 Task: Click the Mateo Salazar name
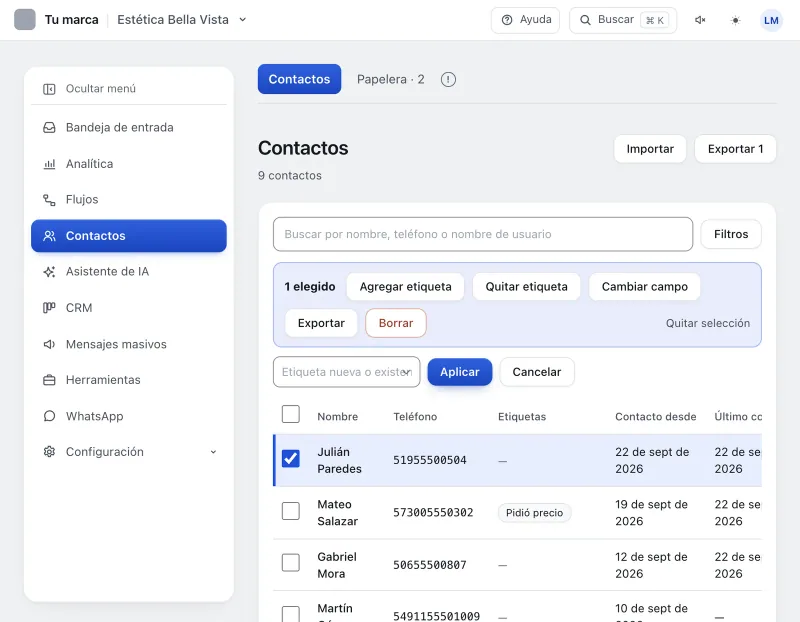click(337, 513)
